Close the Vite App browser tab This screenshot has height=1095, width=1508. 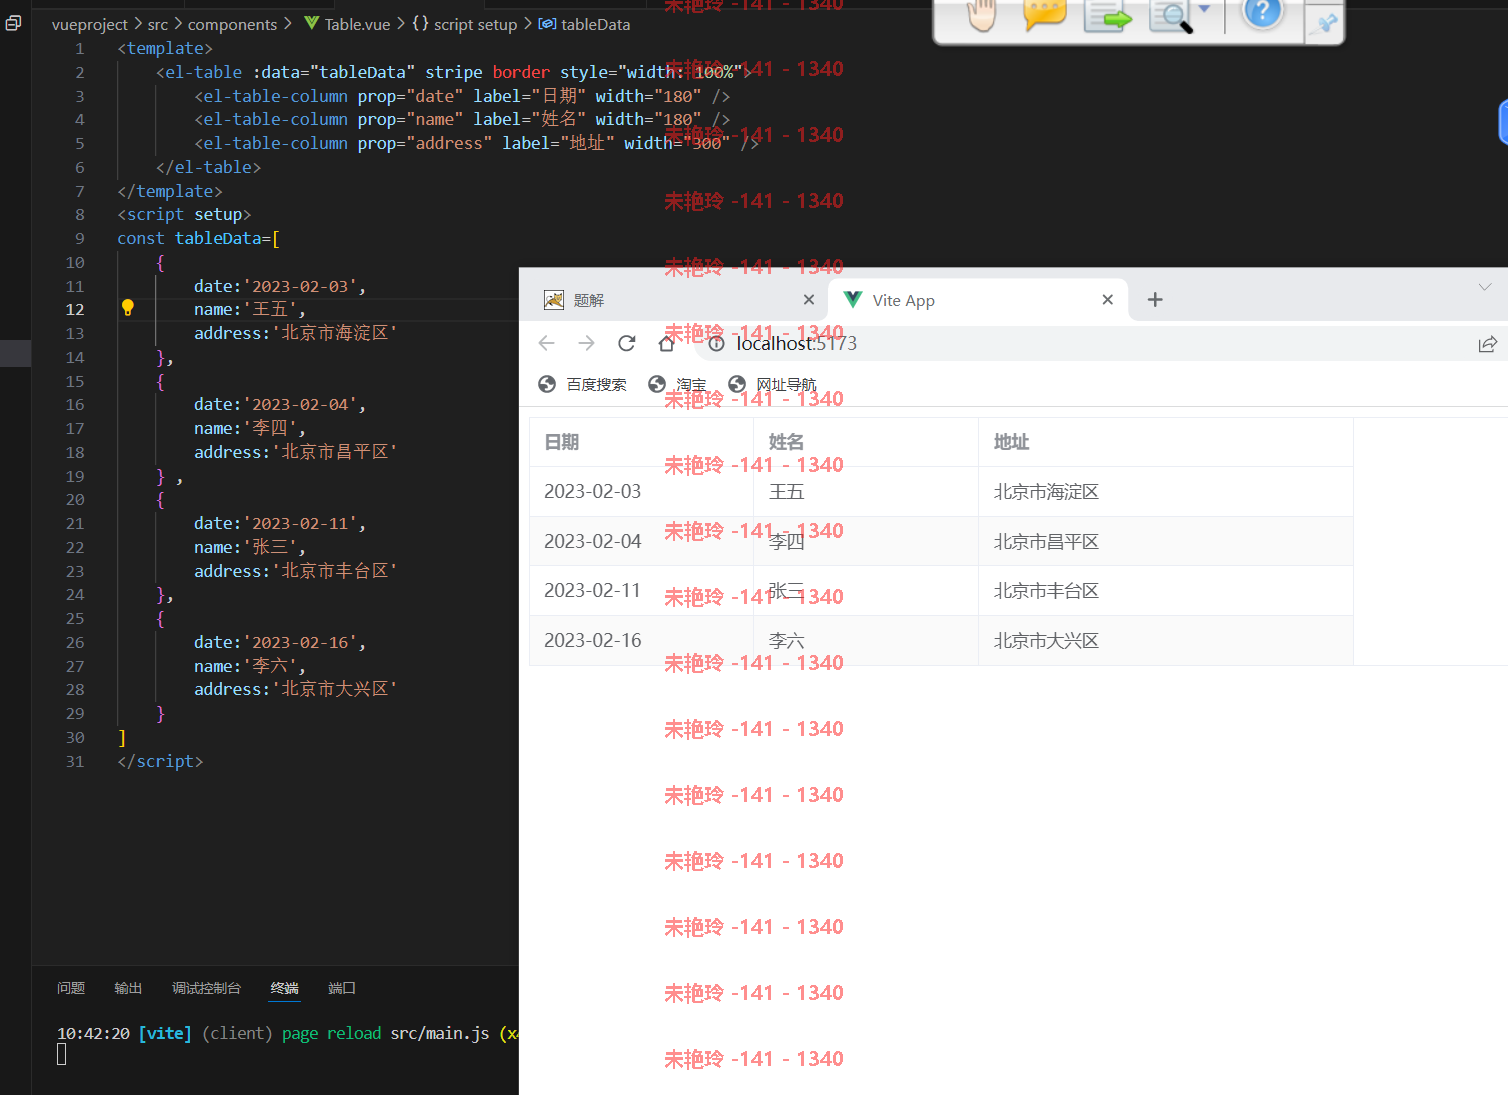click(x=1107, y=299)
